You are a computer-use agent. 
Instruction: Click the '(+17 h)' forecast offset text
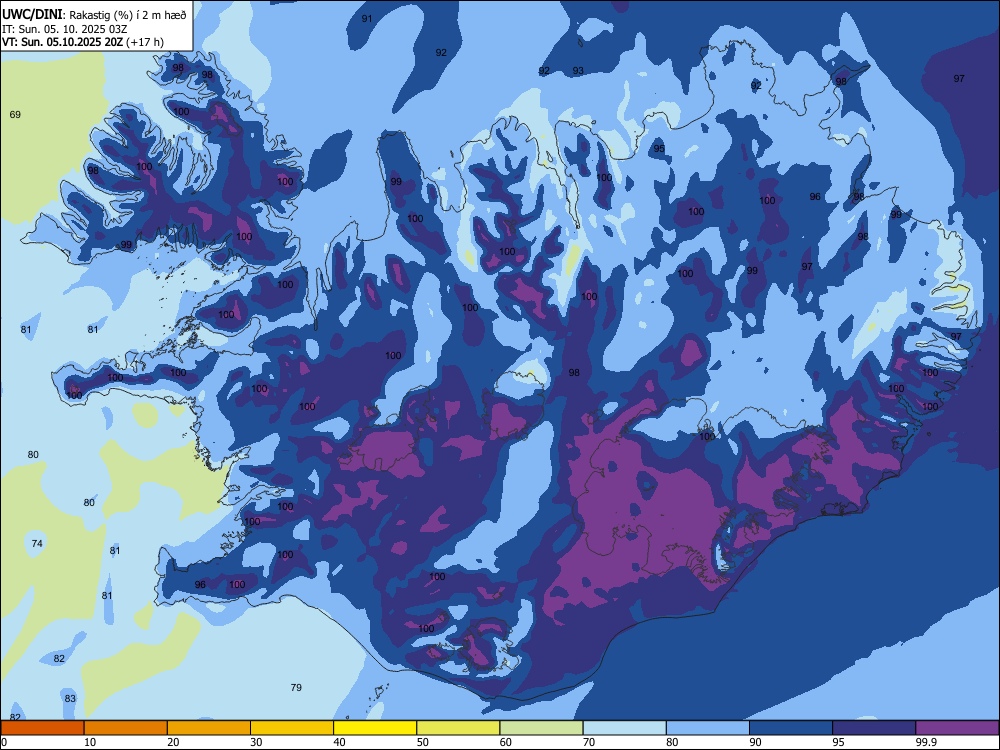pos(145,42)
